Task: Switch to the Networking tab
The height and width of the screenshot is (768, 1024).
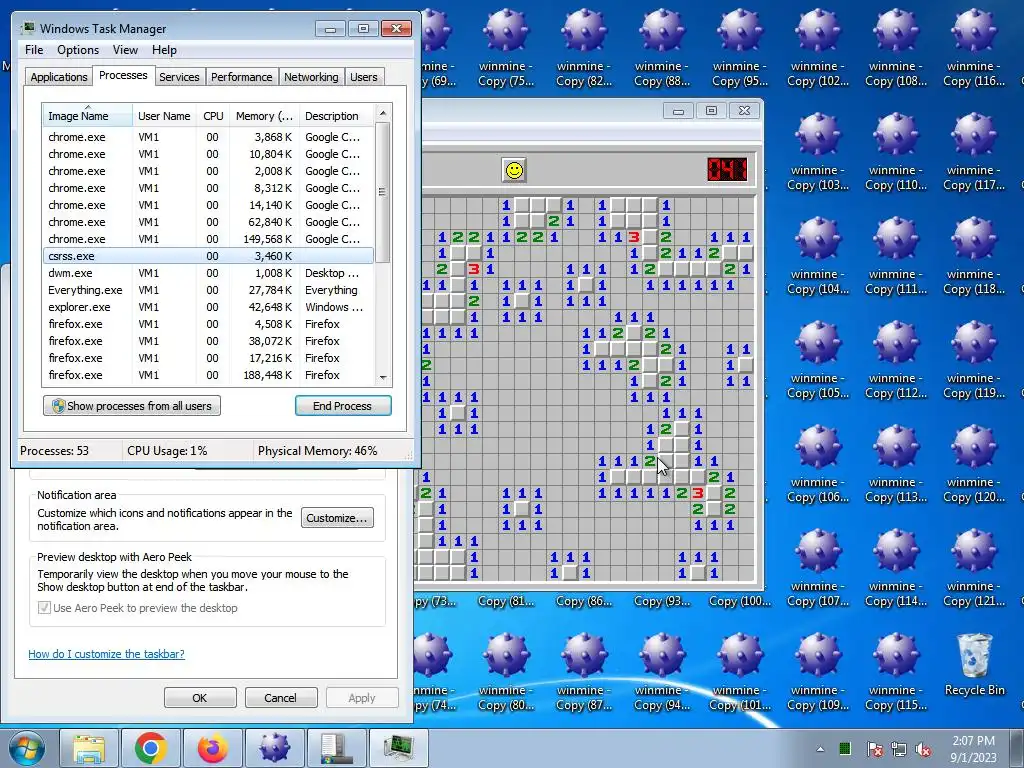Action: tap(311, 77)
